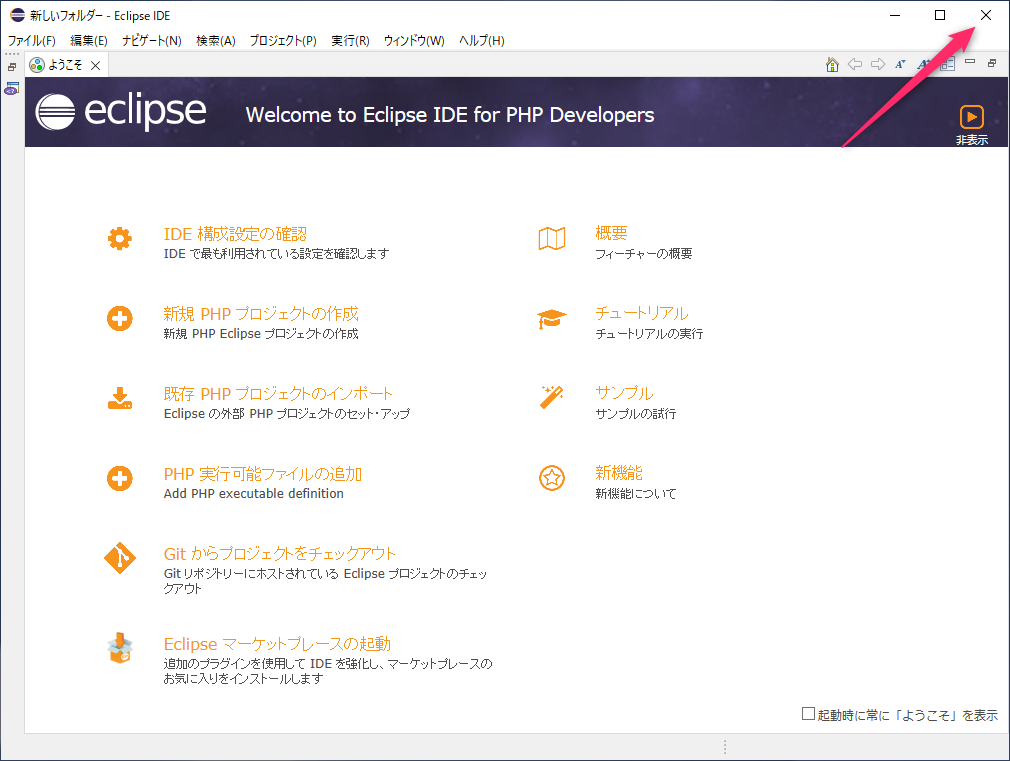Click the Git diamond icon

120,558
